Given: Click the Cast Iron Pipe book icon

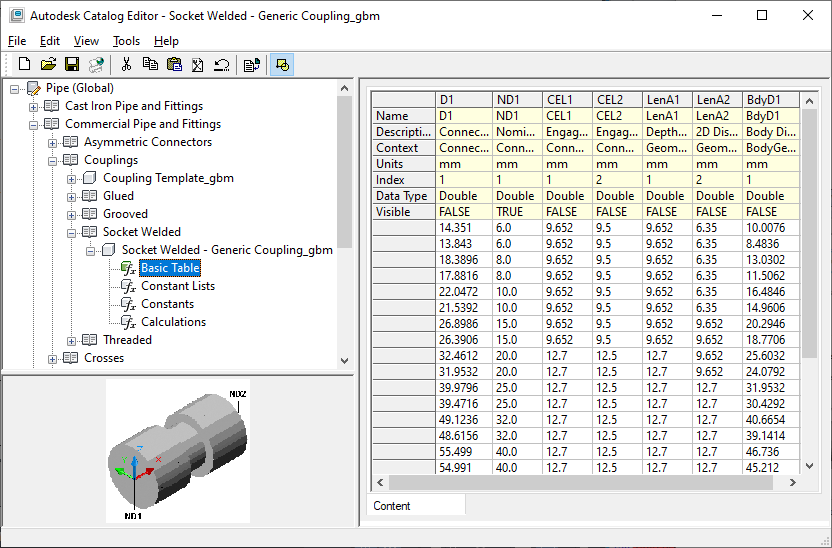Looking at the screenshot, I should click(x=51, y=106).
